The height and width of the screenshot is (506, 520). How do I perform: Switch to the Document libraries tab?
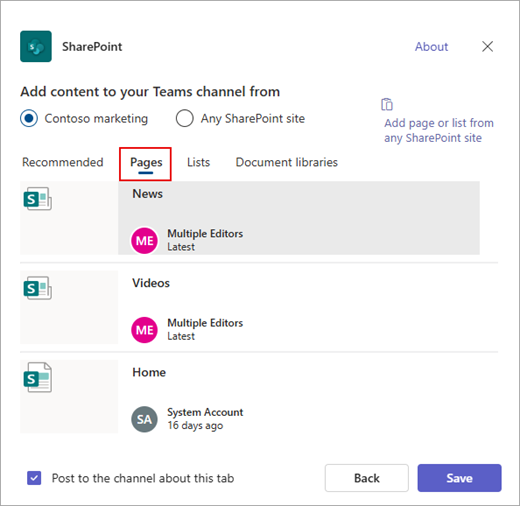[x=287, y=162]
